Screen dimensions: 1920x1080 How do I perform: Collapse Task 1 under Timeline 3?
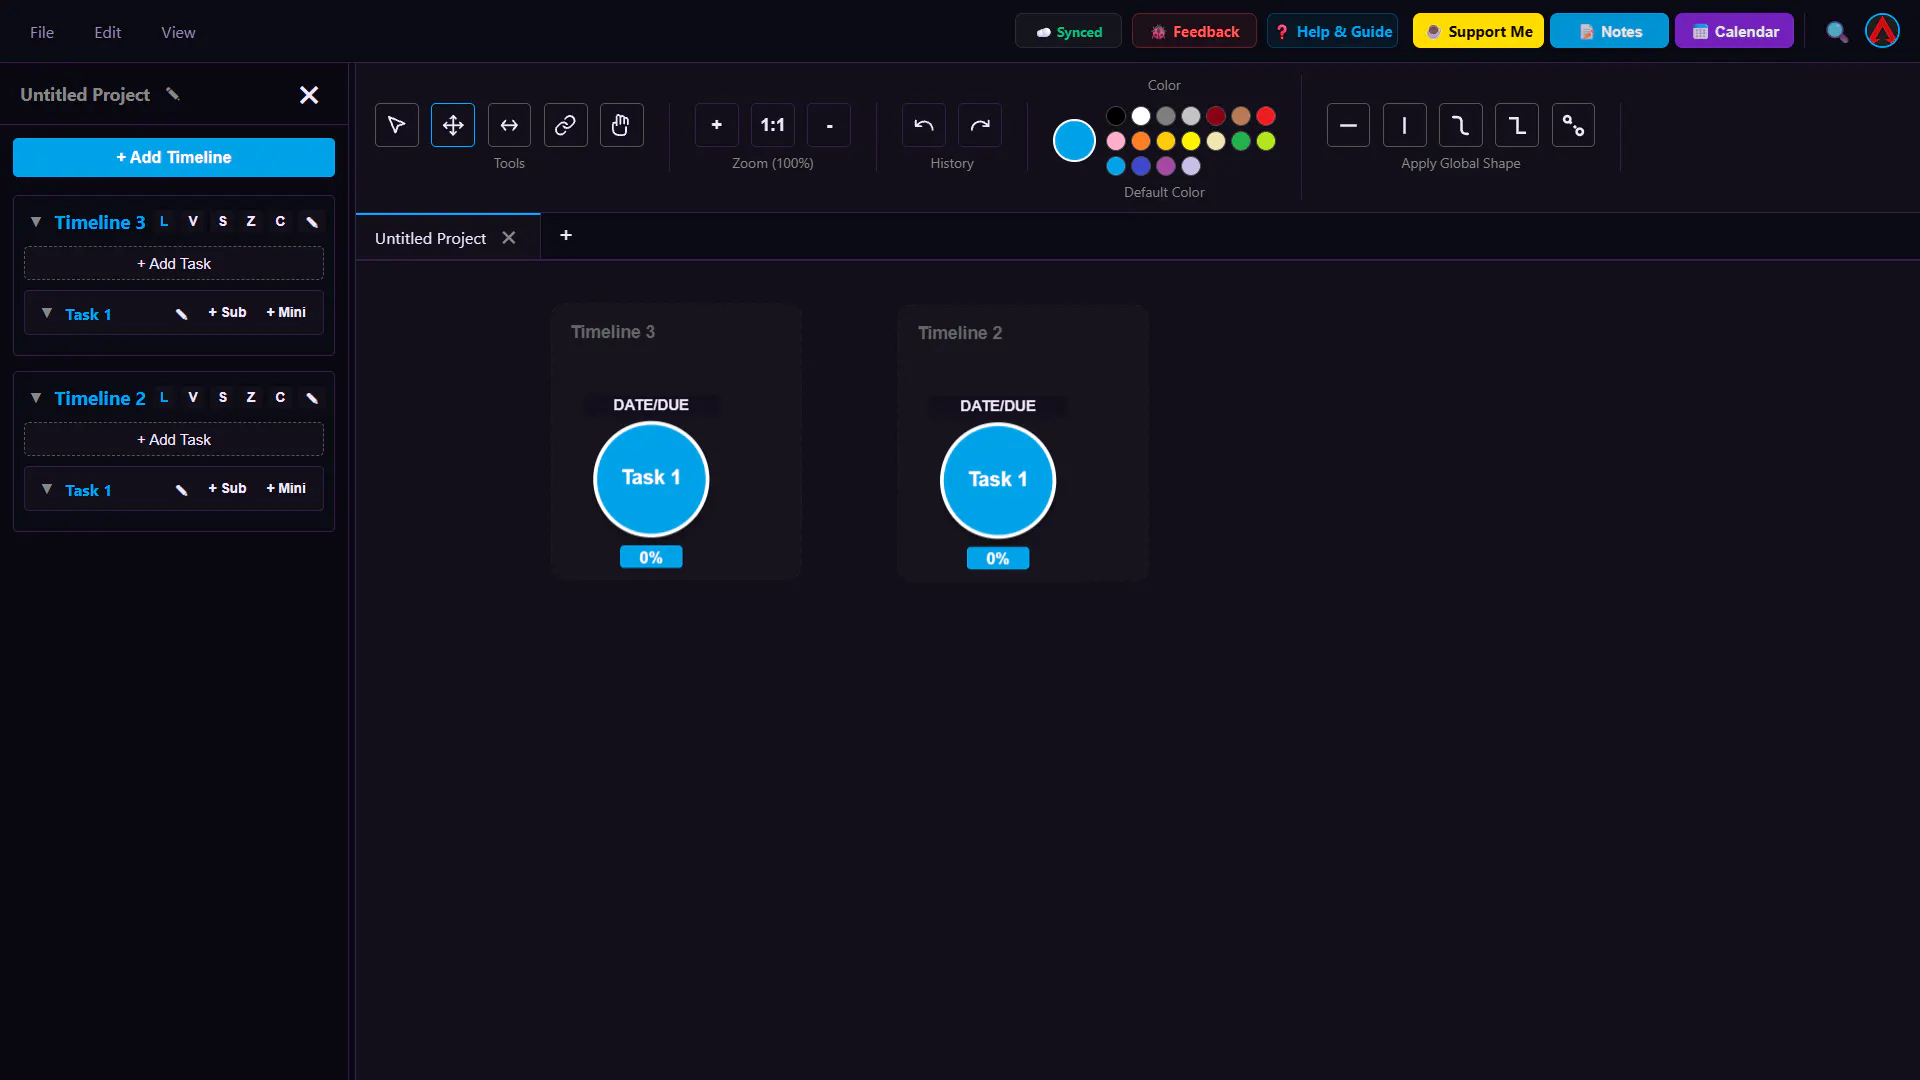(47, 313)
